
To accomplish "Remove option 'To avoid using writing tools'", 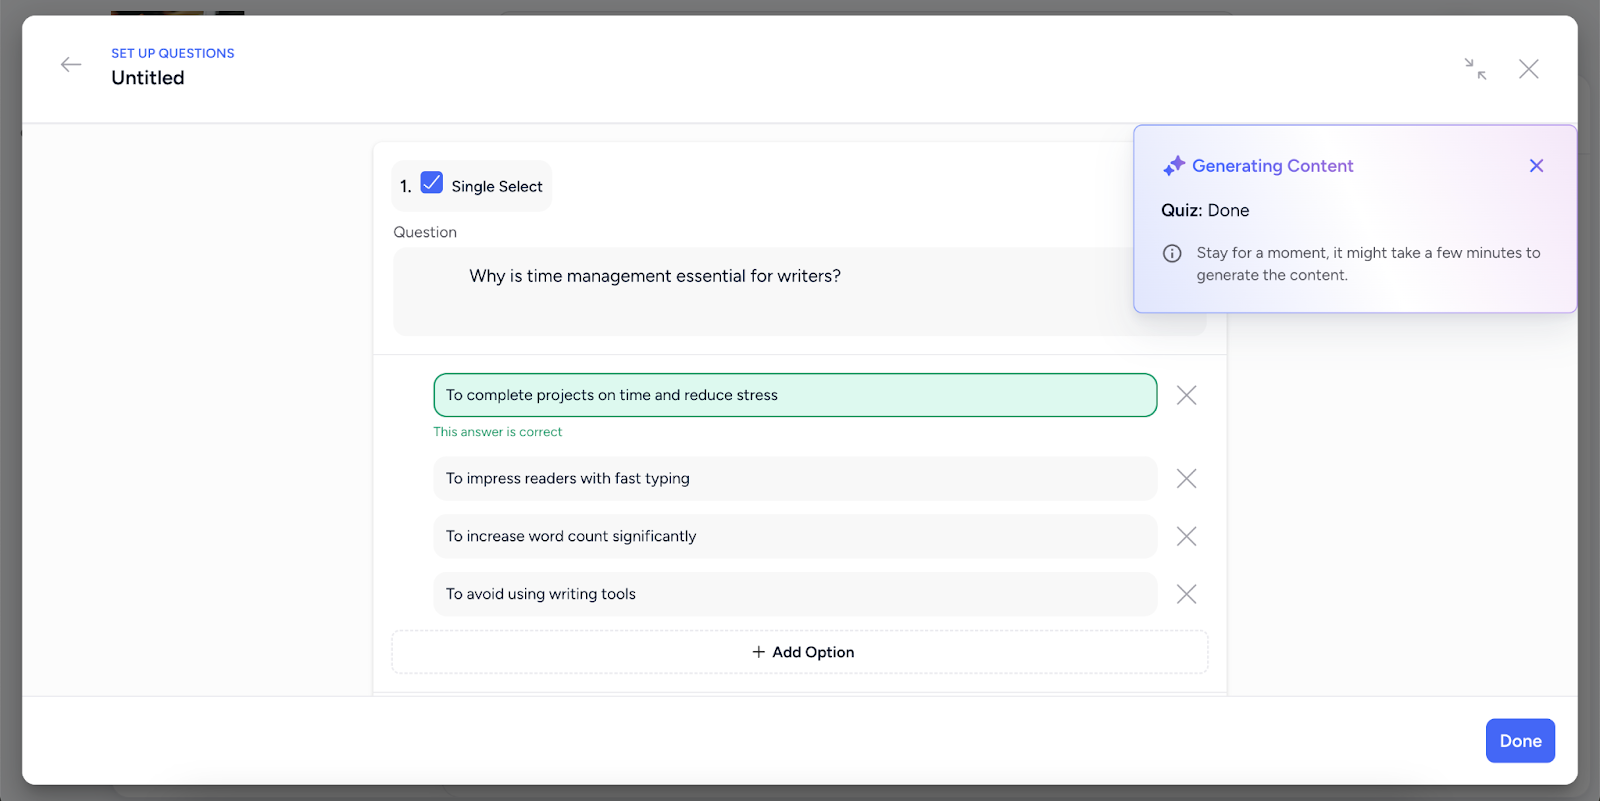I will (x=1186, y=594).
